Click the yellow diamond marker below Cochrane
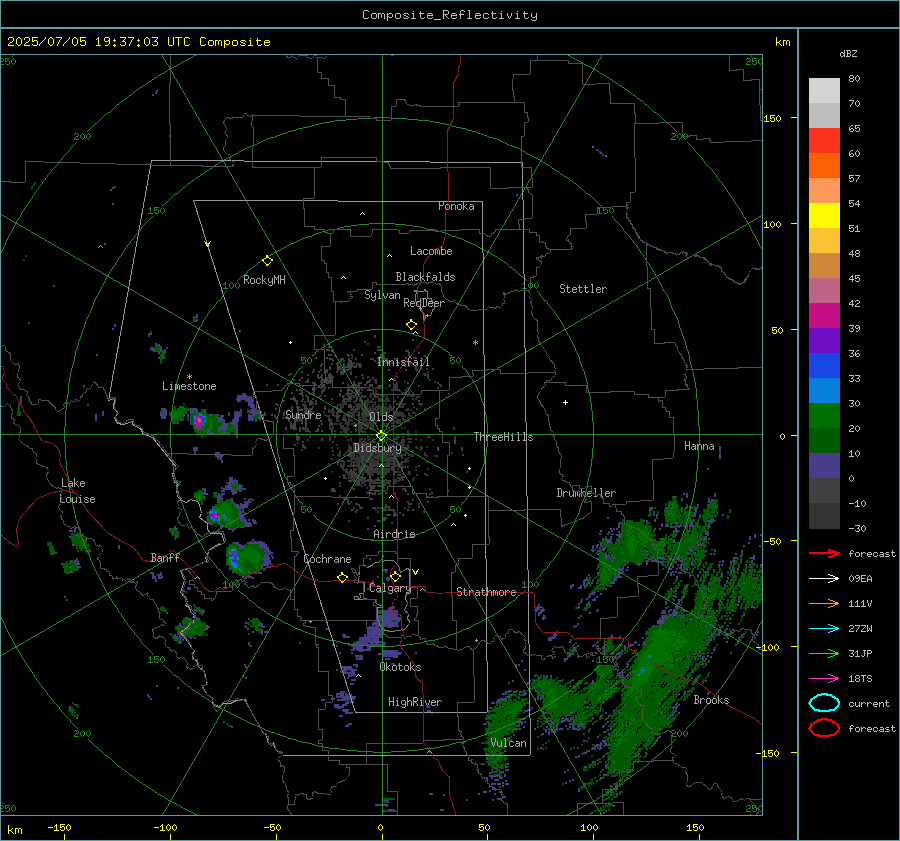900x841 pixels. point(343,578)
